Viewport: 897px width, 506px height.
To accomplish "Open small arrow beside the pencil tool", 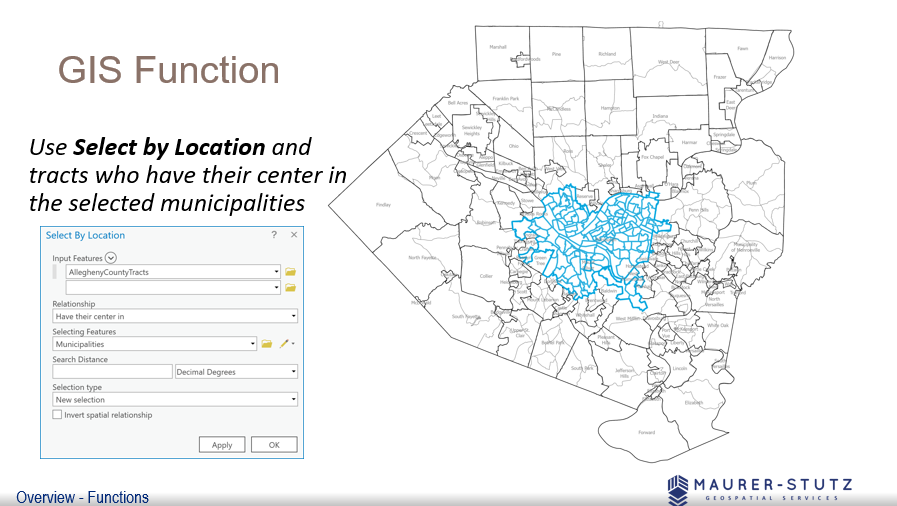I will pyautogui.click(x=293, y=344).
